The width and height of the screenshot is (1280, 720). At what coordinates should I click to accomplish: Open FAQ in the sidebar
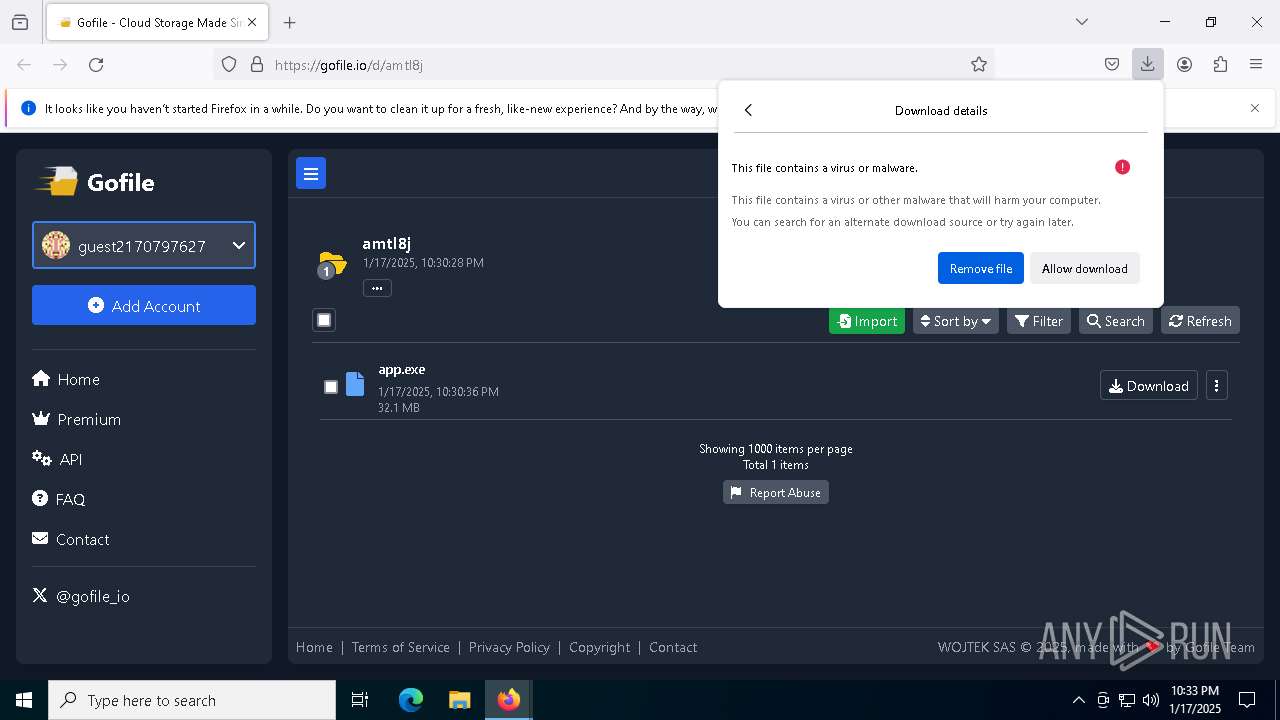tap(59, 499)
